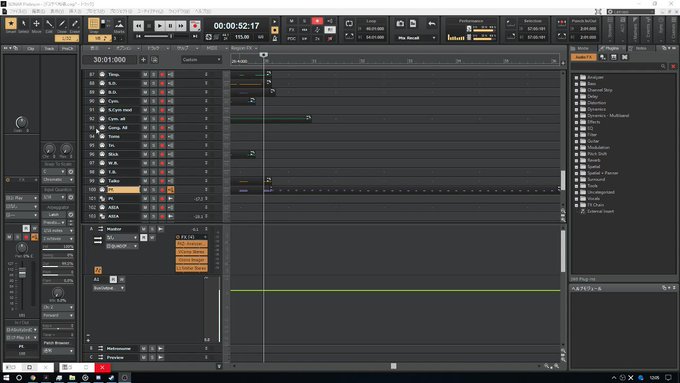Toggle input echo on Cym. track

click(170, 101)
